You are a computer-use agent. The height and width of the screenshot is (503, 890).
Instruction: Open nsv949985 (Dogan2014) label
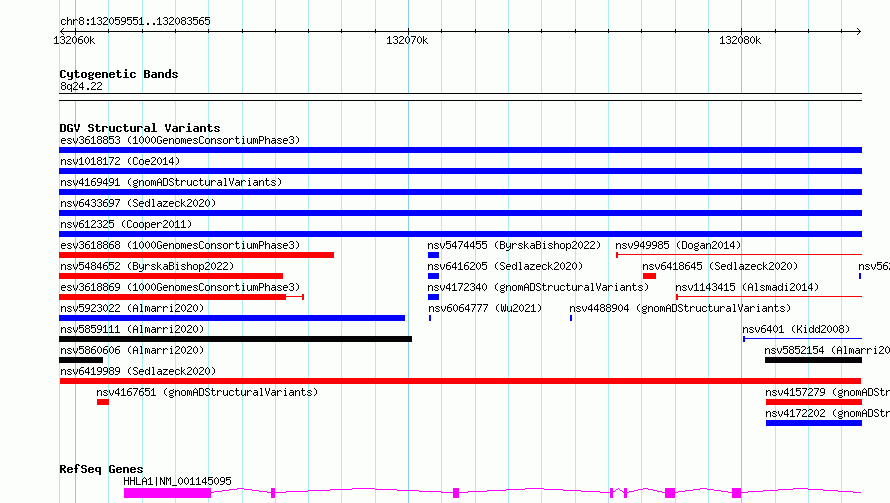[678, 245]
